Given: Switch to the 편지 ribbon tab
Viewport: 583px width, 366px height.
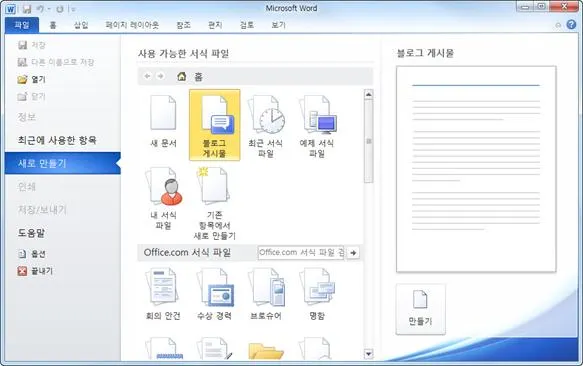Looking at the screenshot, I should point(215,25).
